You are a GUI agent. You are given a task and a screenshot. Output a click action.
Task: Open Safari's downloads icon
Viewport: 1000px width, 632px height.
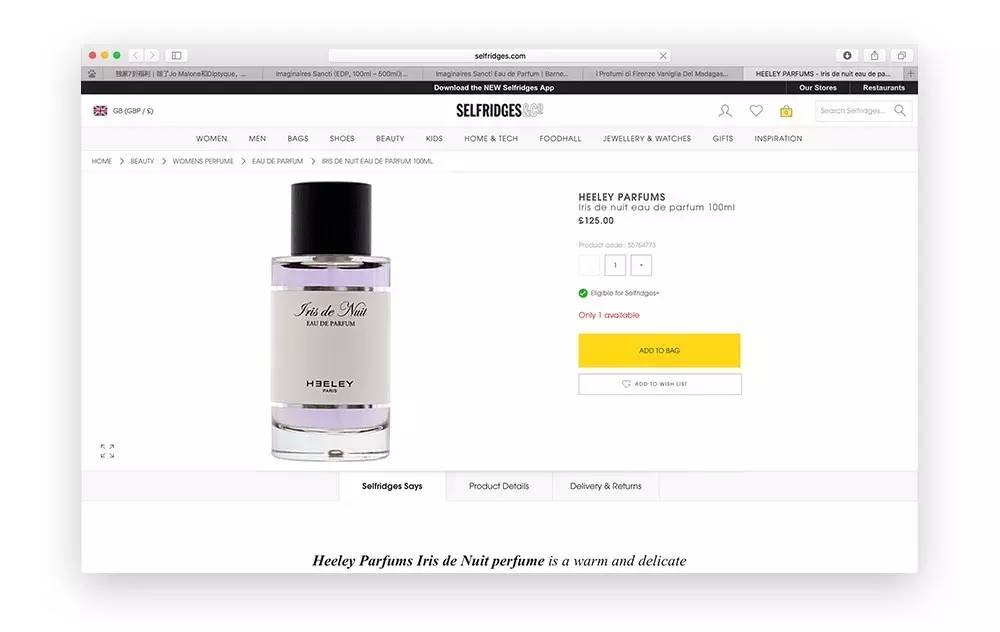847,55
